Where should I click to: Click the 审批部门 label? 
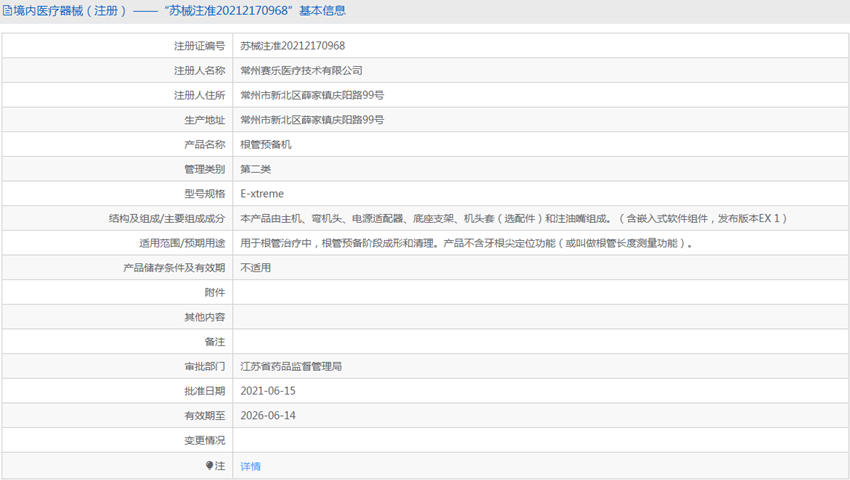point(204,366)
